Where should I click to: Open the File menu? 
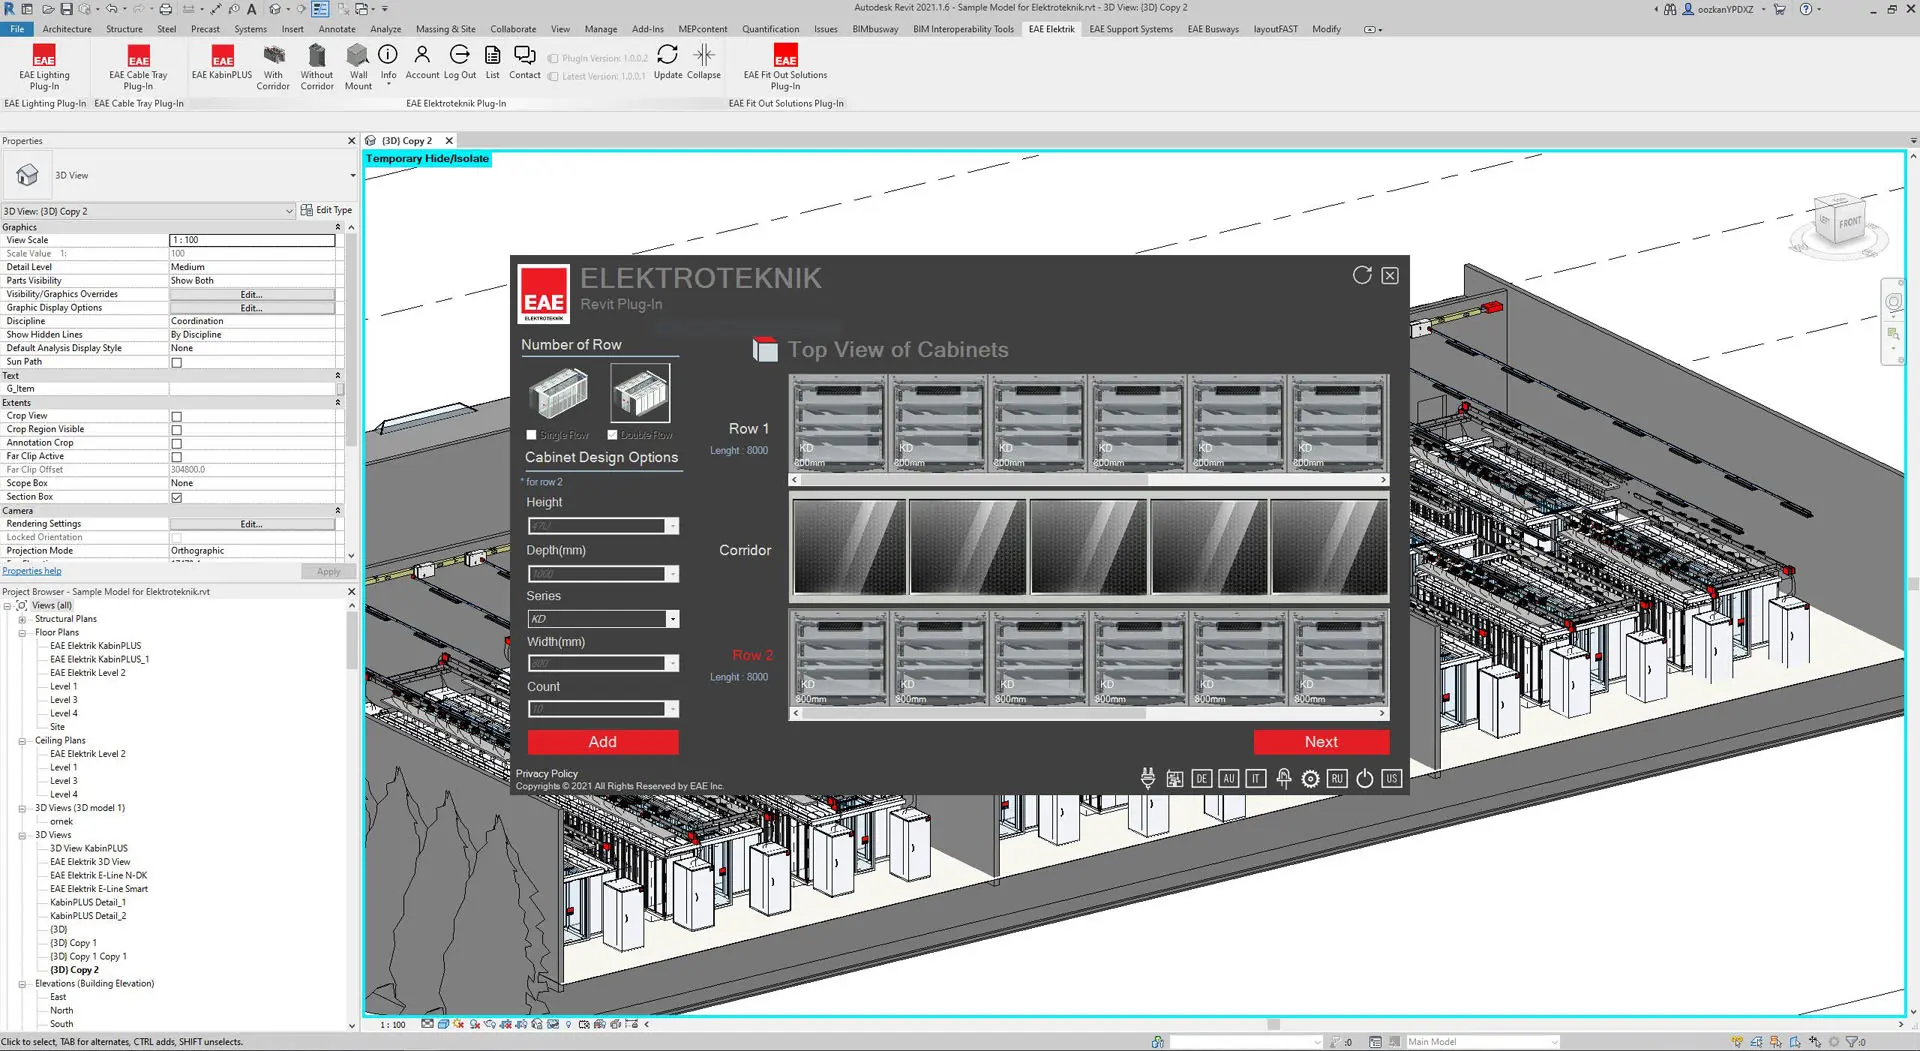[17, 29]
